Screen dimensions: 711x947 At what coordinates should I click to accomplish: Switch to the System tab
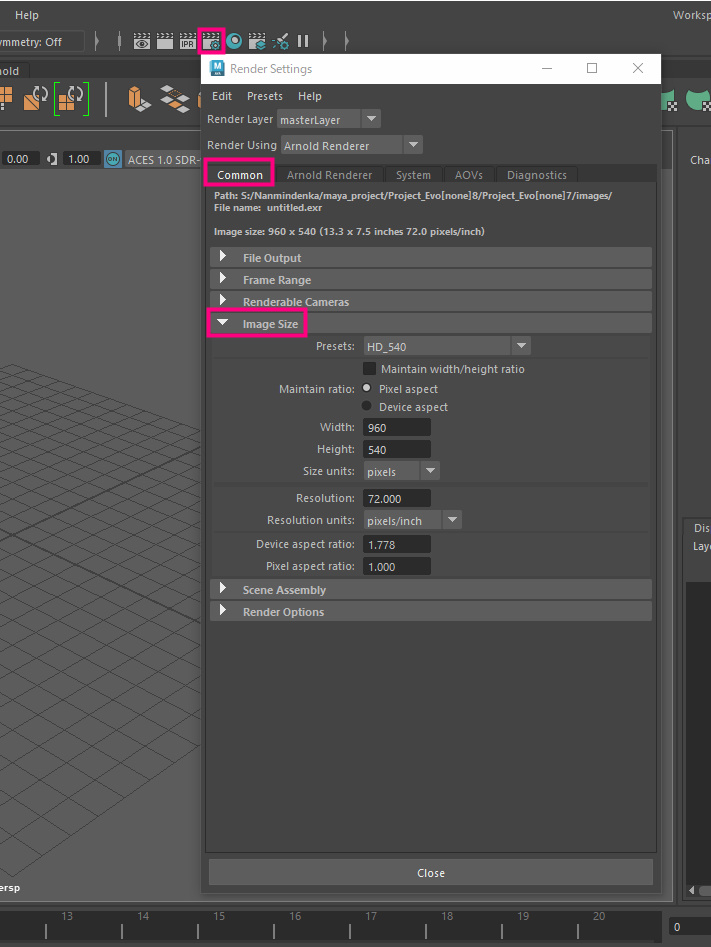pyautogui.click(x=413, y=175)
